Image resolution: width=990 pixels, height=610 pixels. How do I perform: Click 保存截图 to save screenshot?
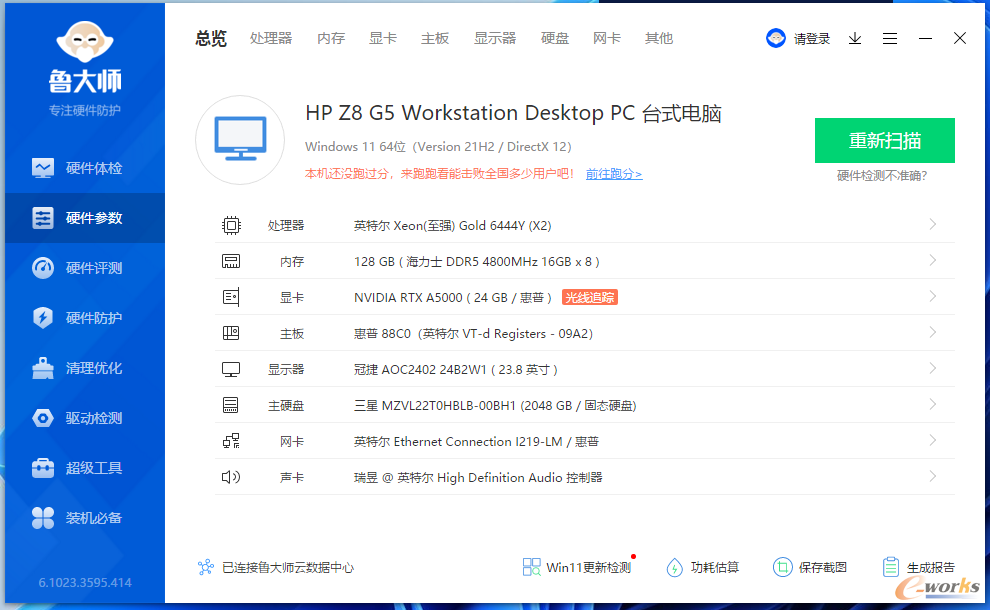coord(810,567)
